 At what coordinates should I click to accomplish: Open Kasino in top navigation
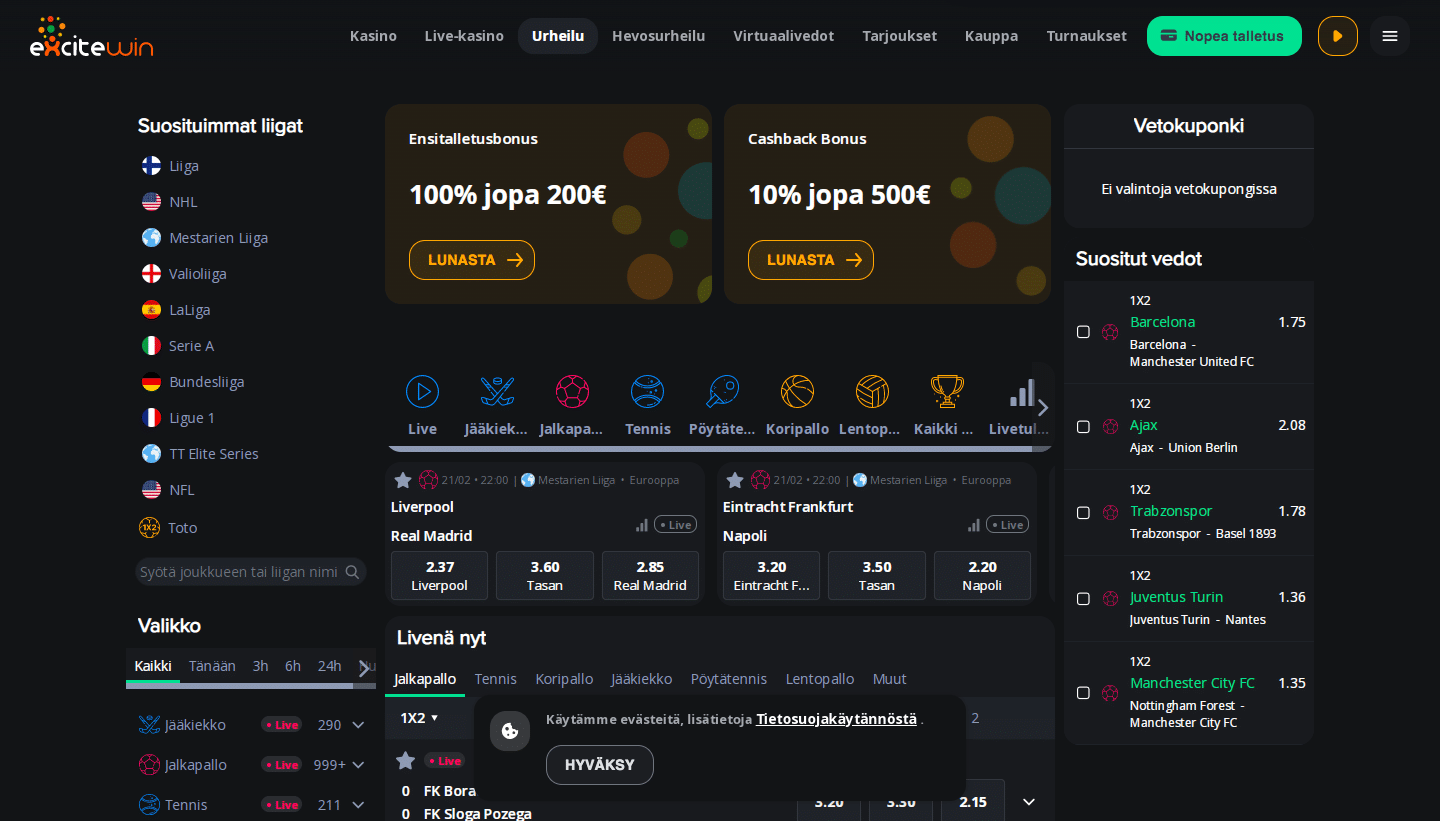click(373, 36)
